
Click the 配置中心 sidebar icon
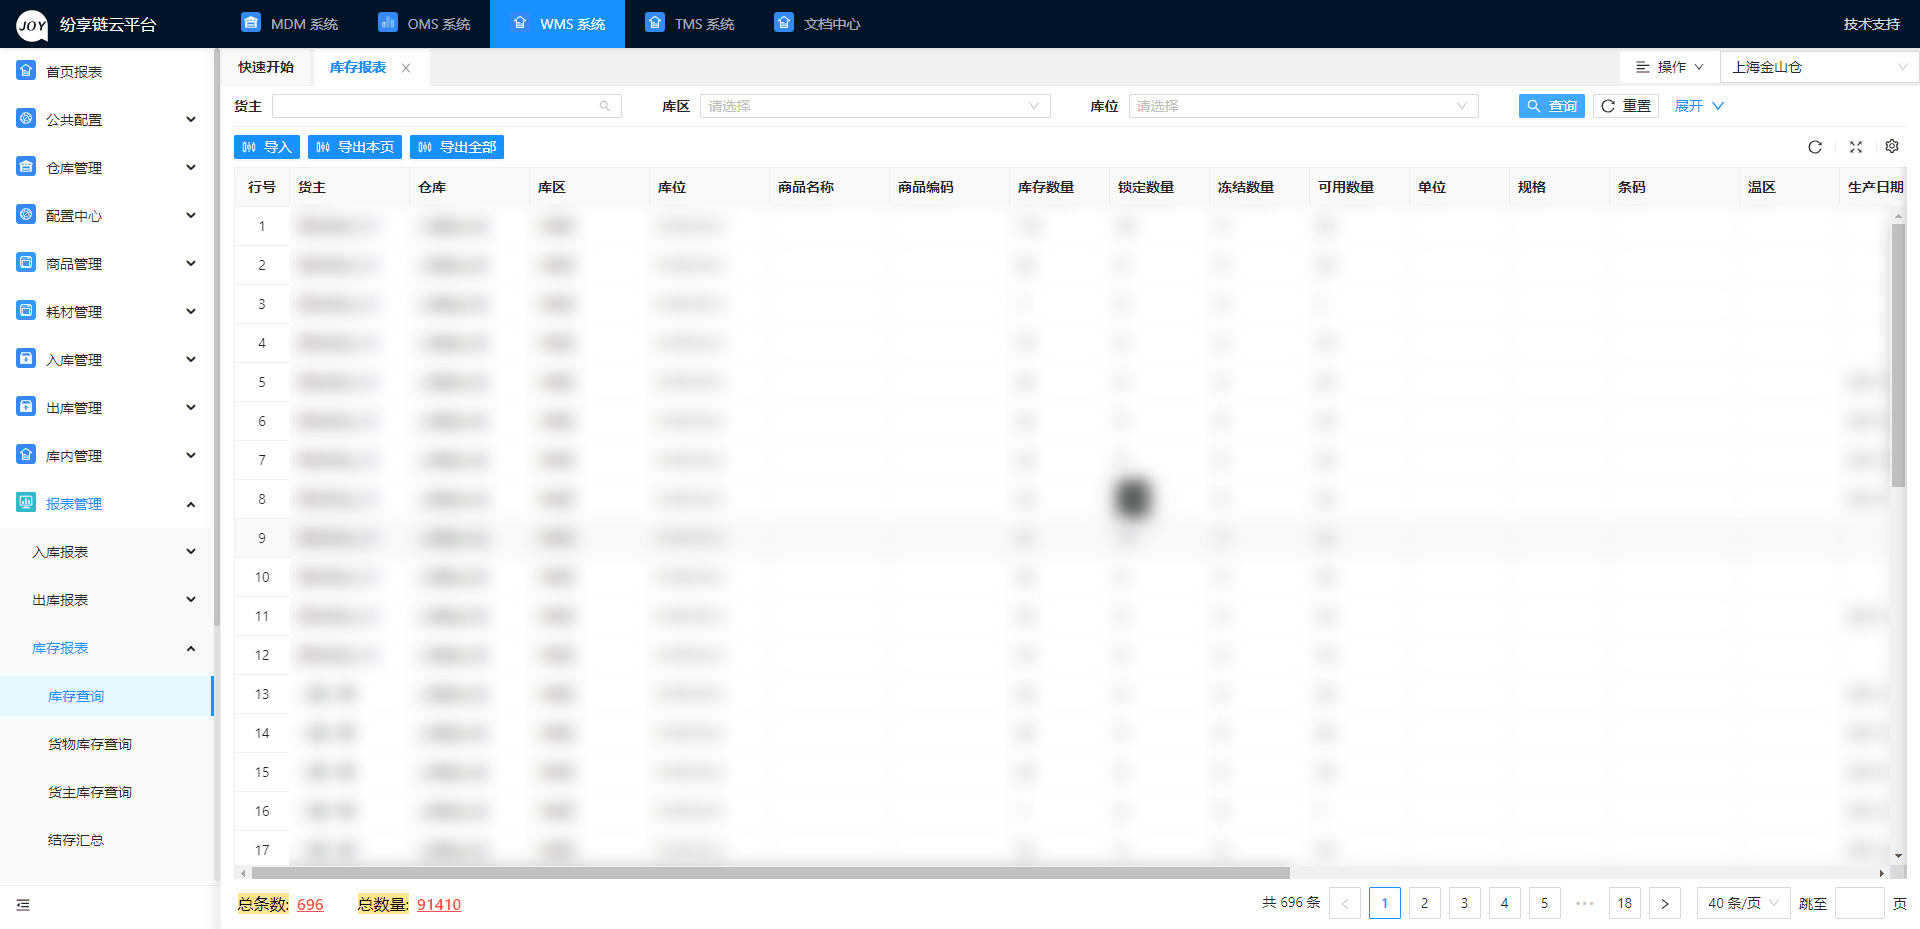tap(26, 215)
